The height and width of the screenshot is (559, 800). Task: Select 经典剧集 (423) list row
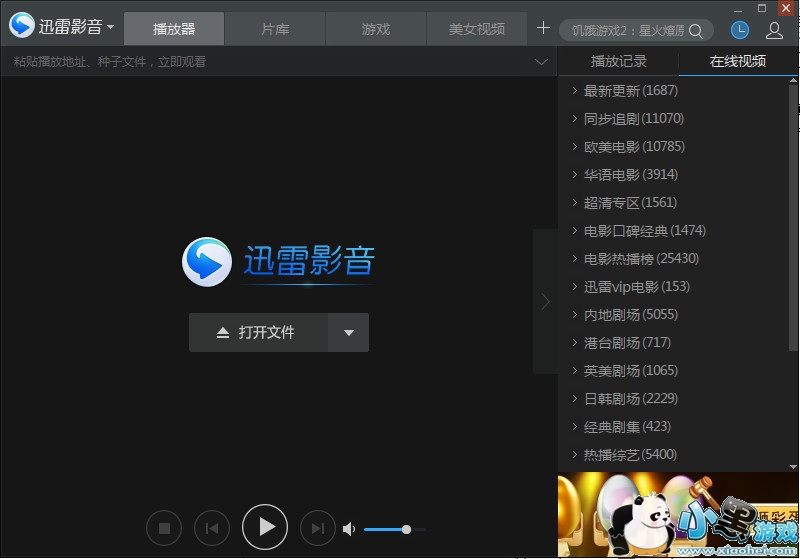coord(673,426)
